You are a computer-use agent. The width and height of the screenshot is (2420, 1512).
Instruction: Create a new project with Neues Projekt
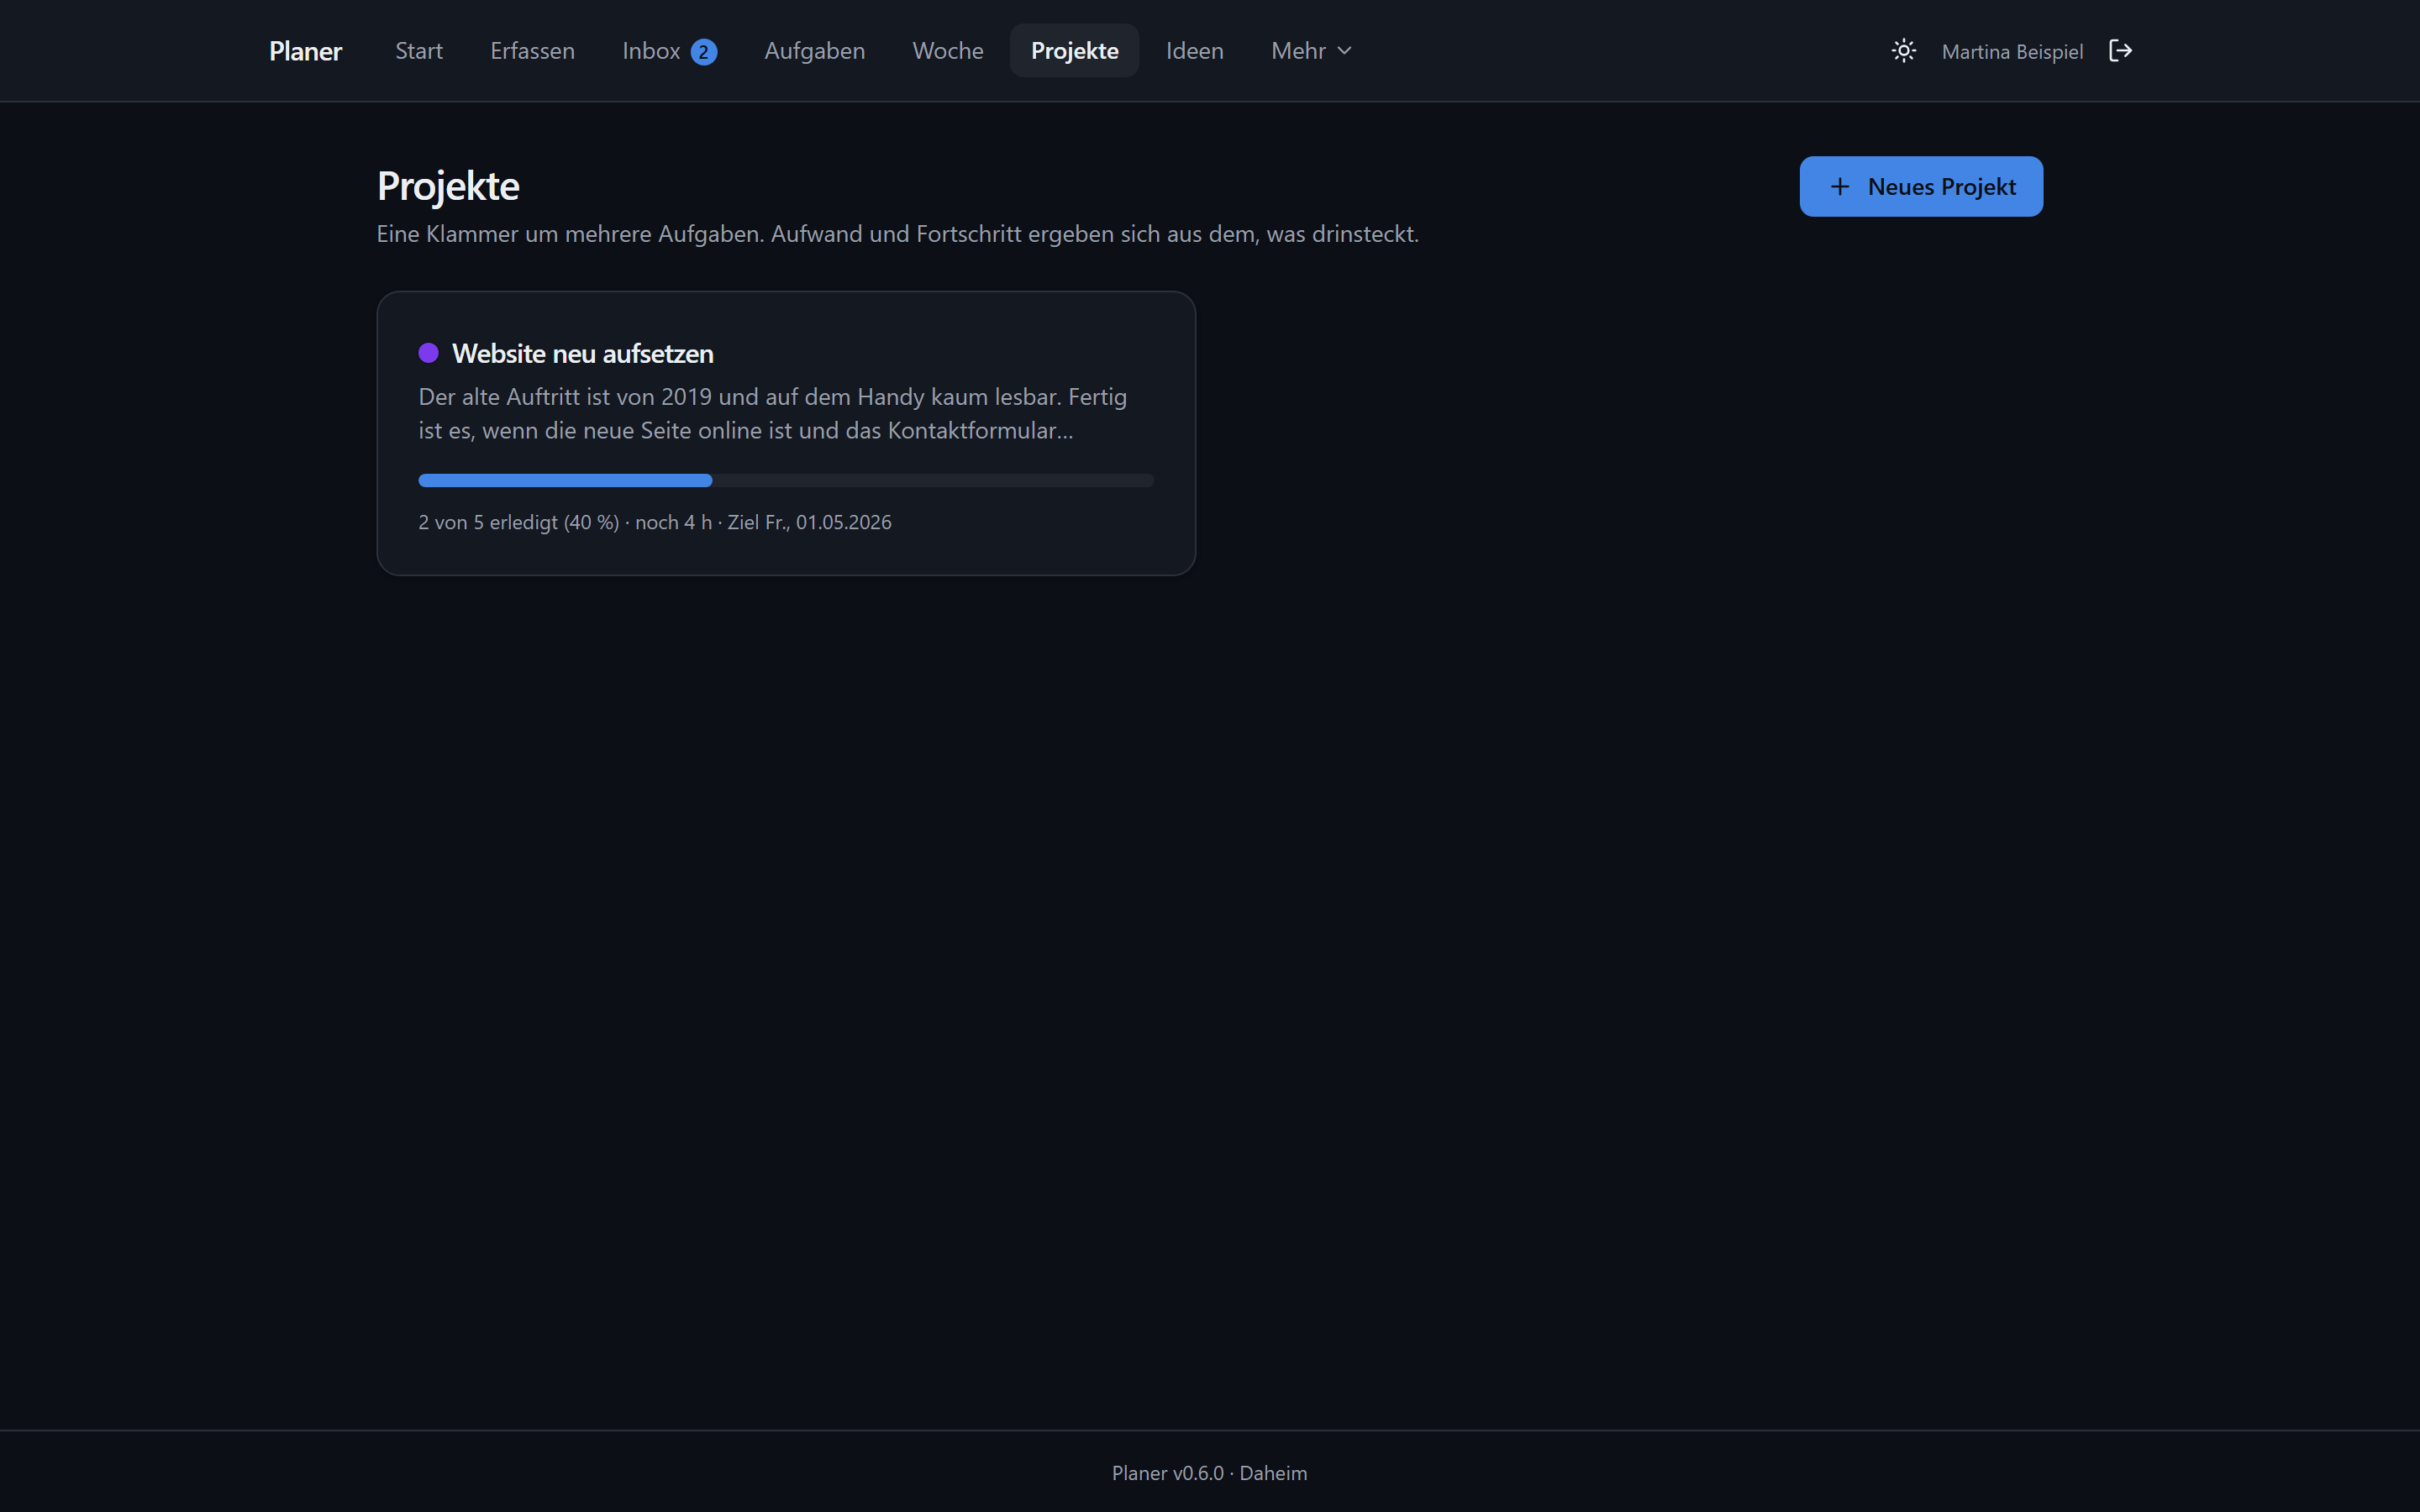point(1921,187)
